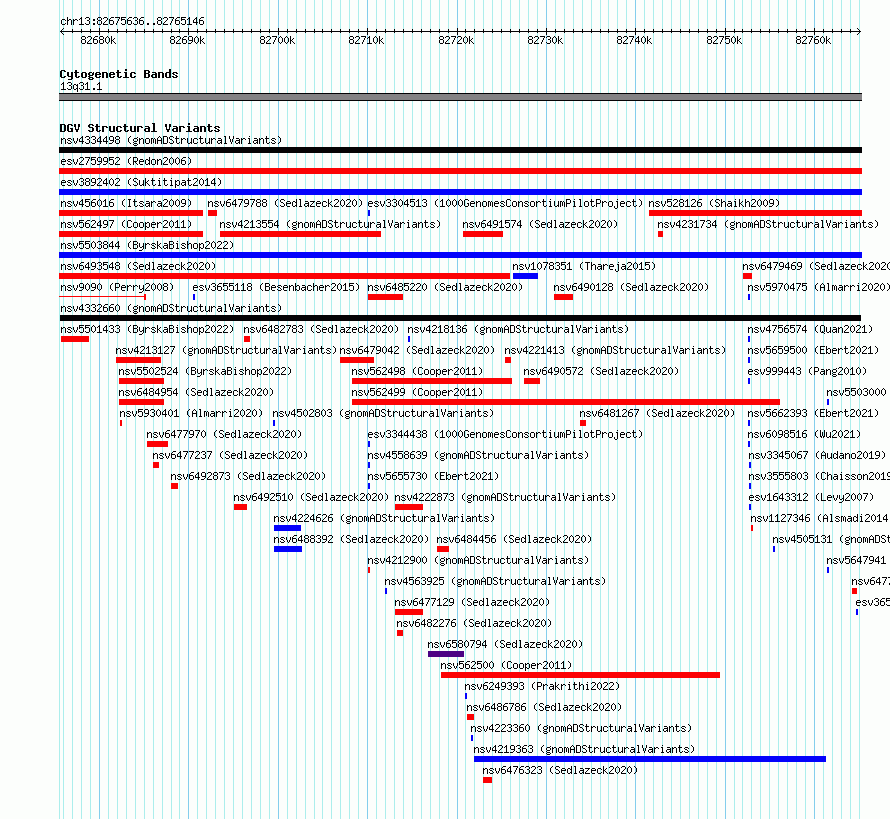Click nsv6493548 (Sedlazeck2020) label

138,266
